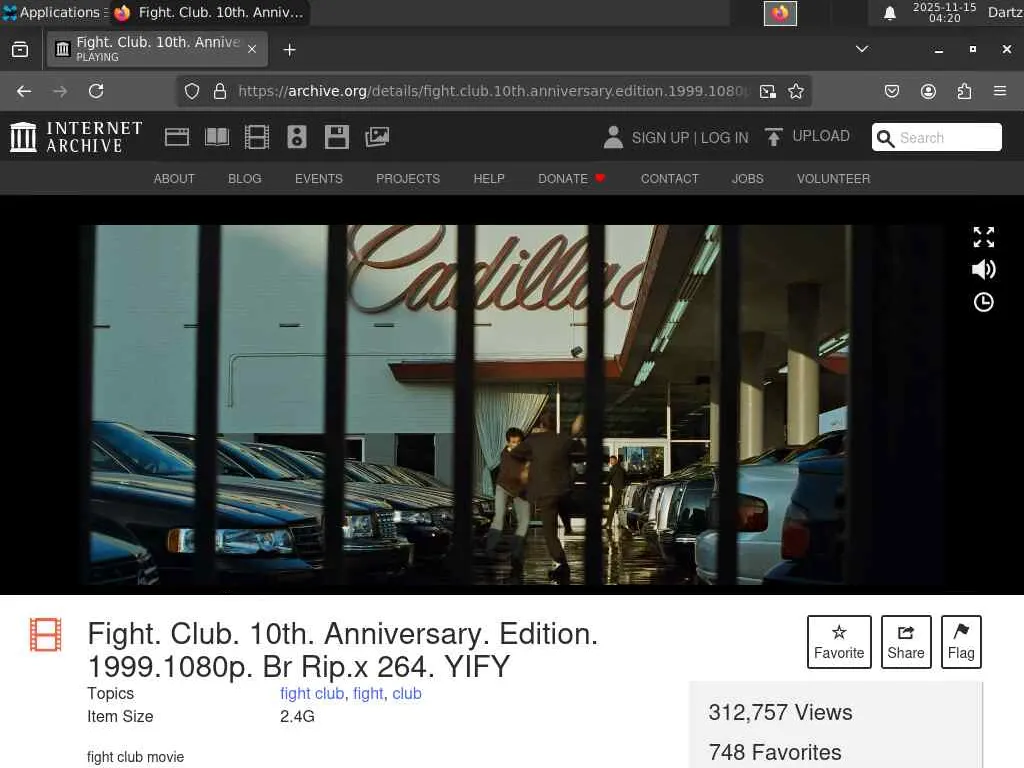The height and width of the screenshot is (768, 1024).
Task: Click the red film strip item icon
Action: coord(46,635)
